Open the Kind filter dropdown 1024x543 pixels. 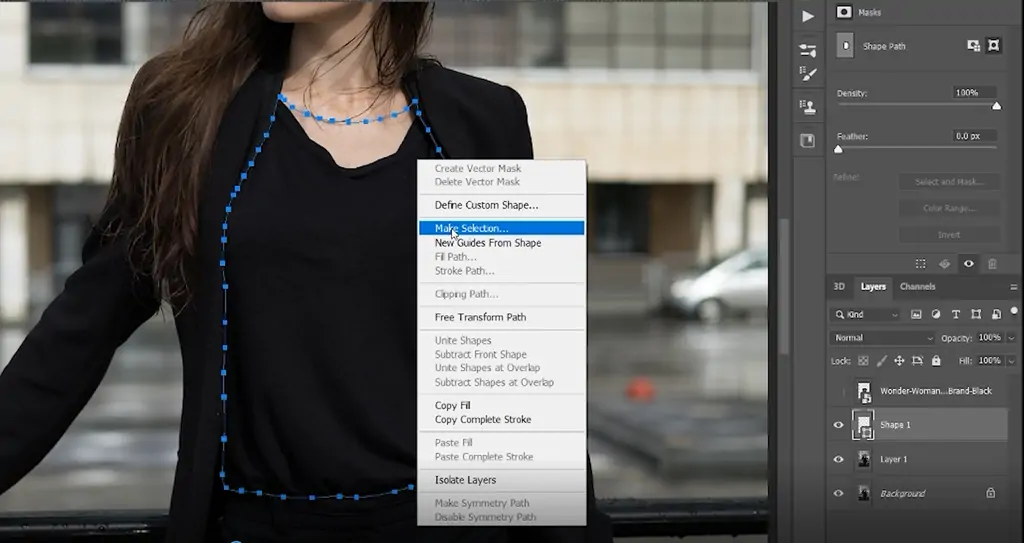tap(866, 314)
